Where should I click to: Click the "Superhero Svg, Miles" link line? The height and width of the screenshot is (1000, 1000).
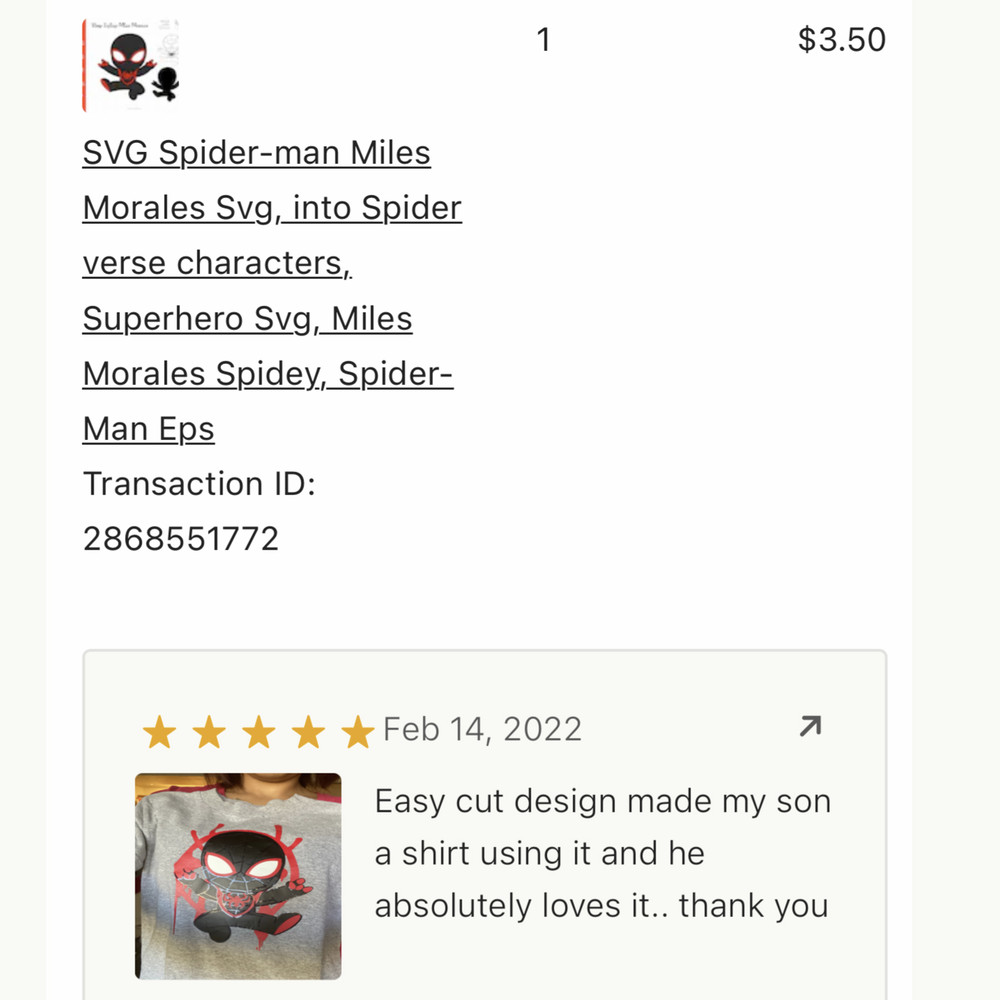tap(247, 319)
